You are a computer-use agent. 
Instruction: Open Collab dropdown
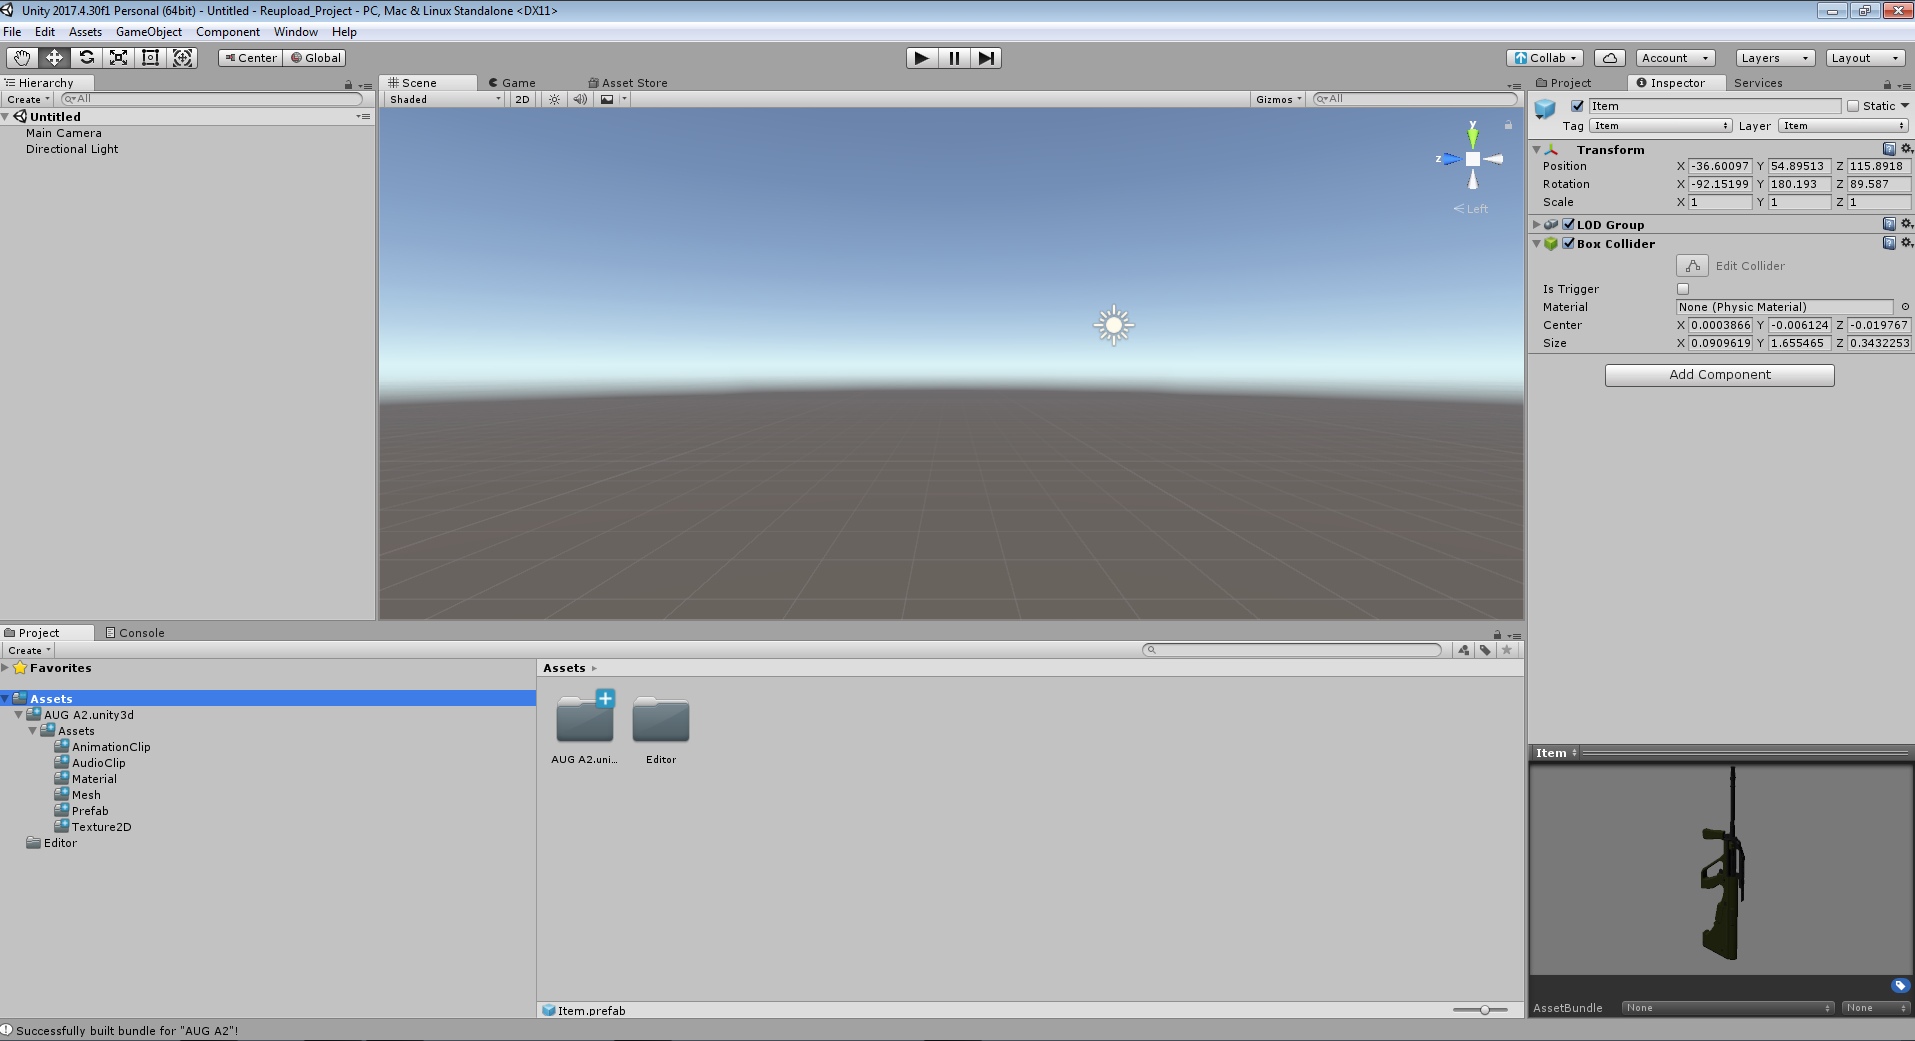[1546, 58]
